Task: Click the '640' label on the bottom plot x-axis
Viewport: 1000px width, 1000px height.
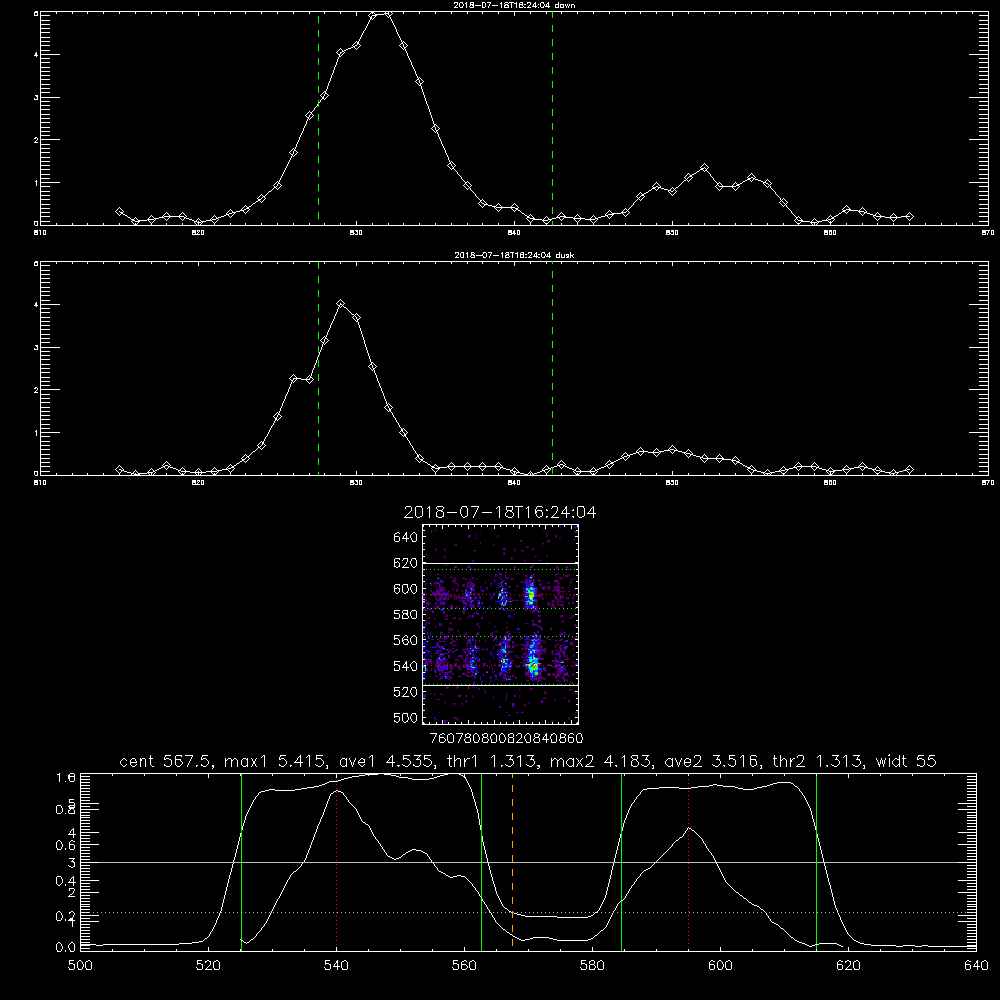Action: point(976,966)
